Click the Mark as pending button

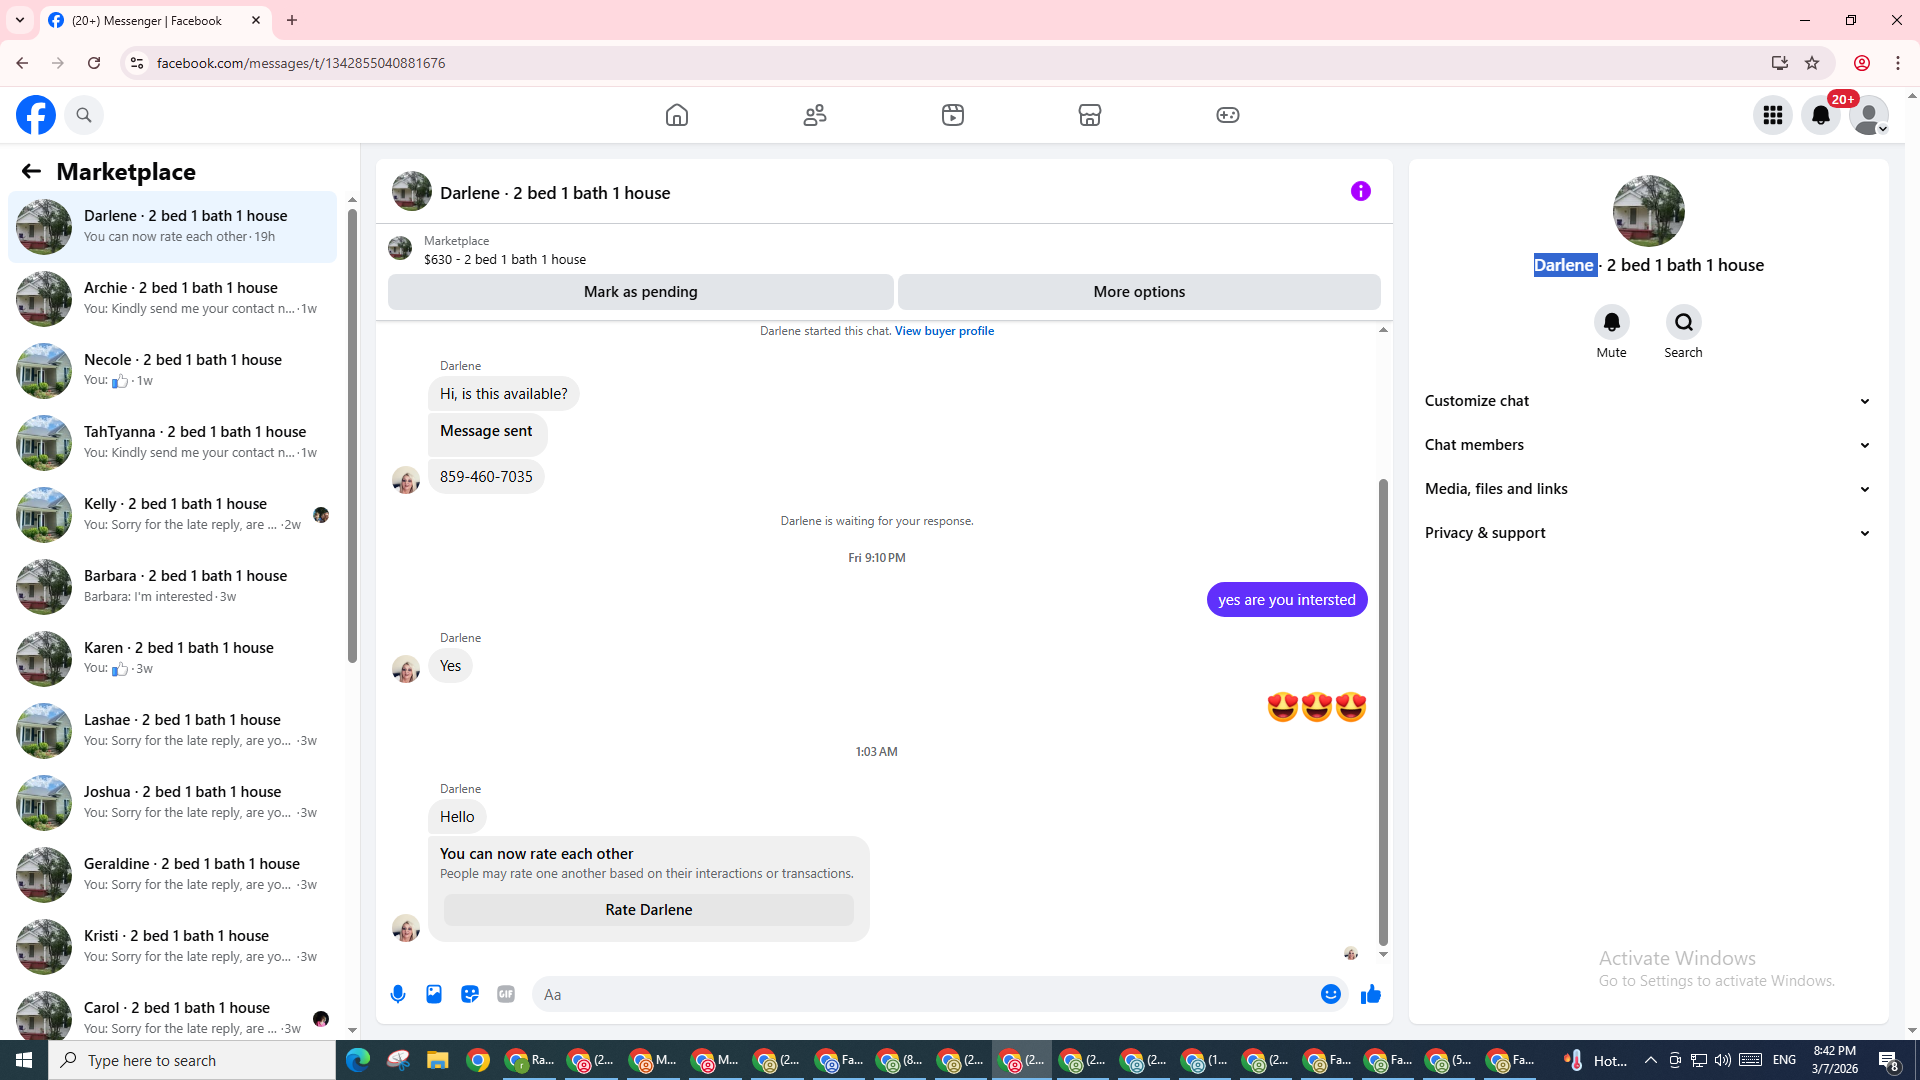[x=641, y=292]
